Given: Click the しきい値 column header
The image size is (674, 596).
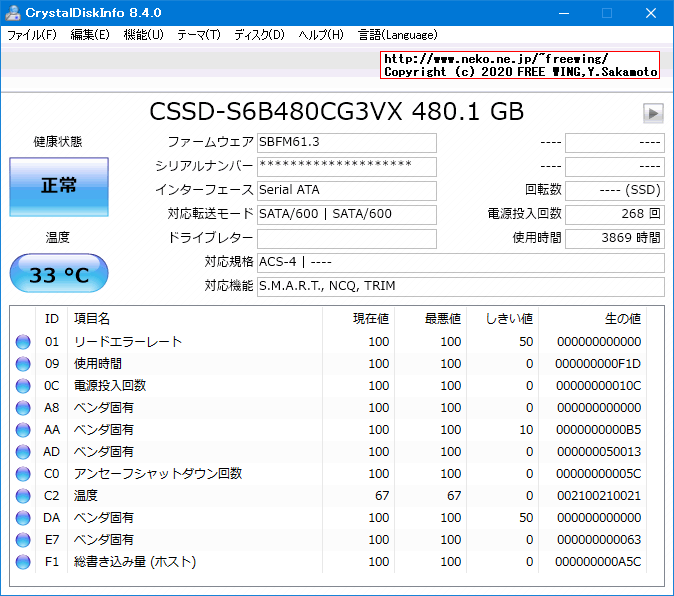Looking at the screenshot, I should point(509,318).
